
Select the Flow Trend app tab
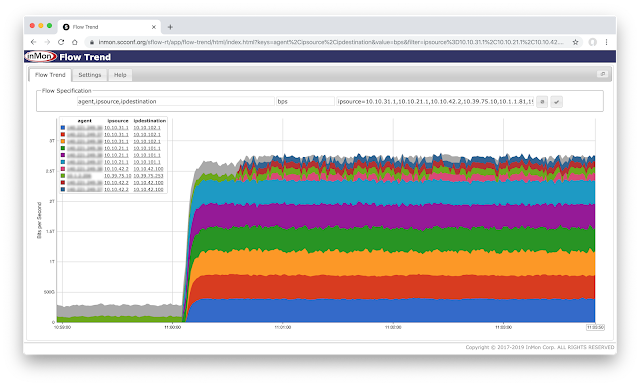tap(50, 75)
